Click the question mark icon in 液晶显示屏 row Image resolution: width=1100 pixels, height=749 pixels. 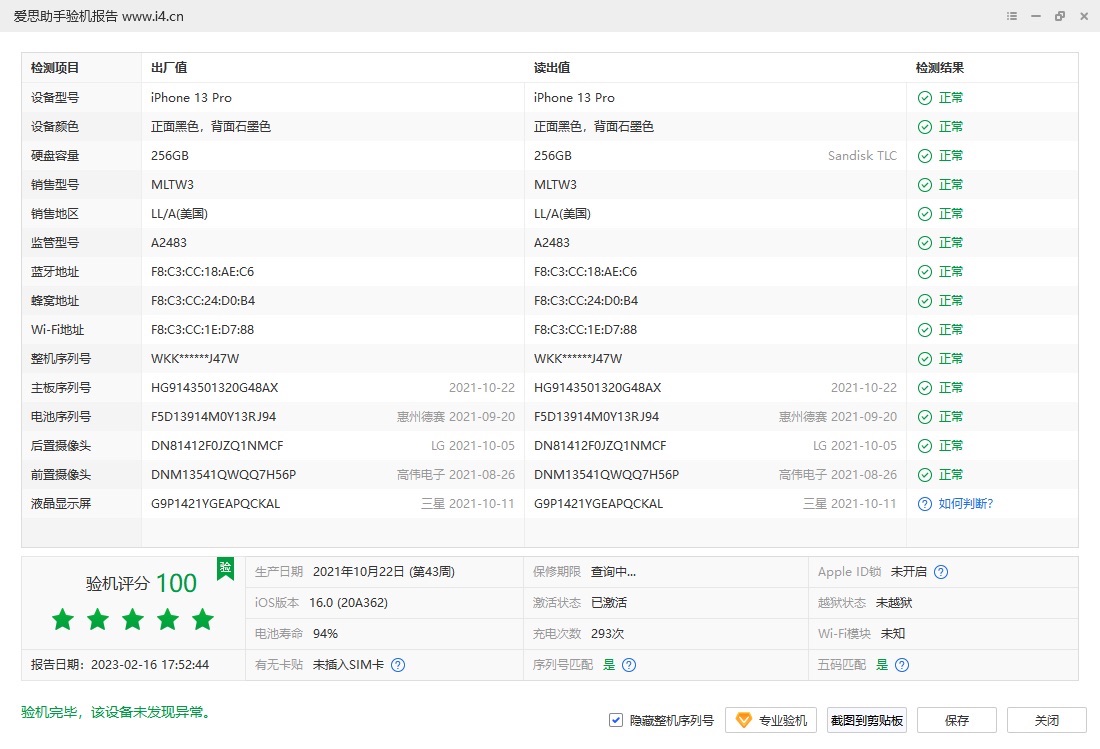click(x=925, y=504)
